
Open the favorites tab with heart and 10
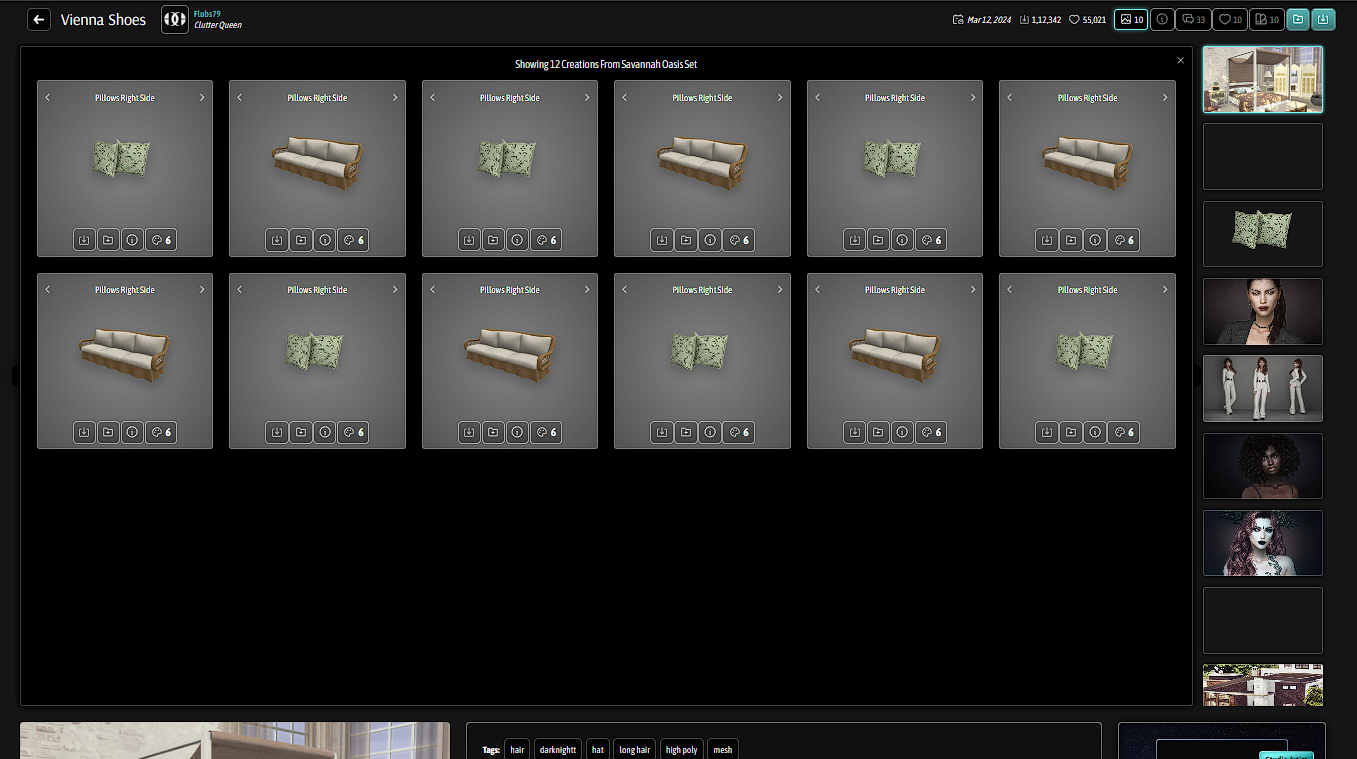click(1230, 19)
